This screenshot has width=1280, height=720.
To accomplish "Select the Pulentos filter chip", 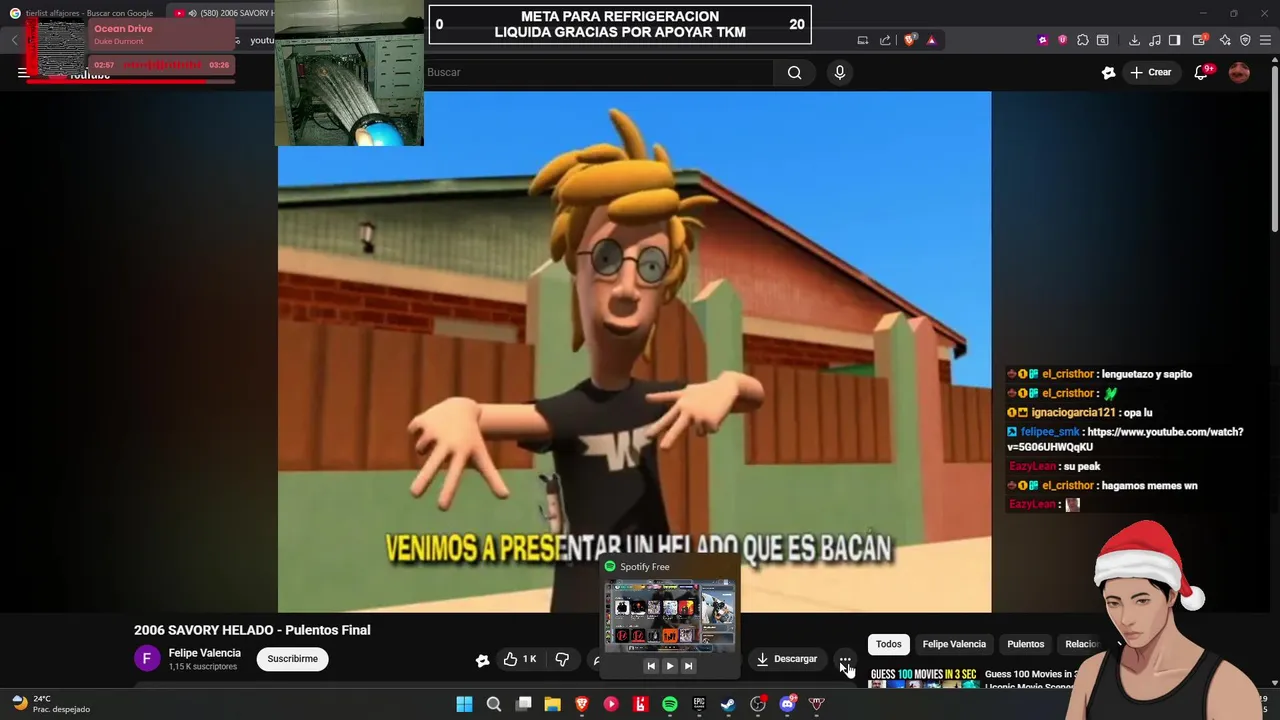I will [1025, 644].
